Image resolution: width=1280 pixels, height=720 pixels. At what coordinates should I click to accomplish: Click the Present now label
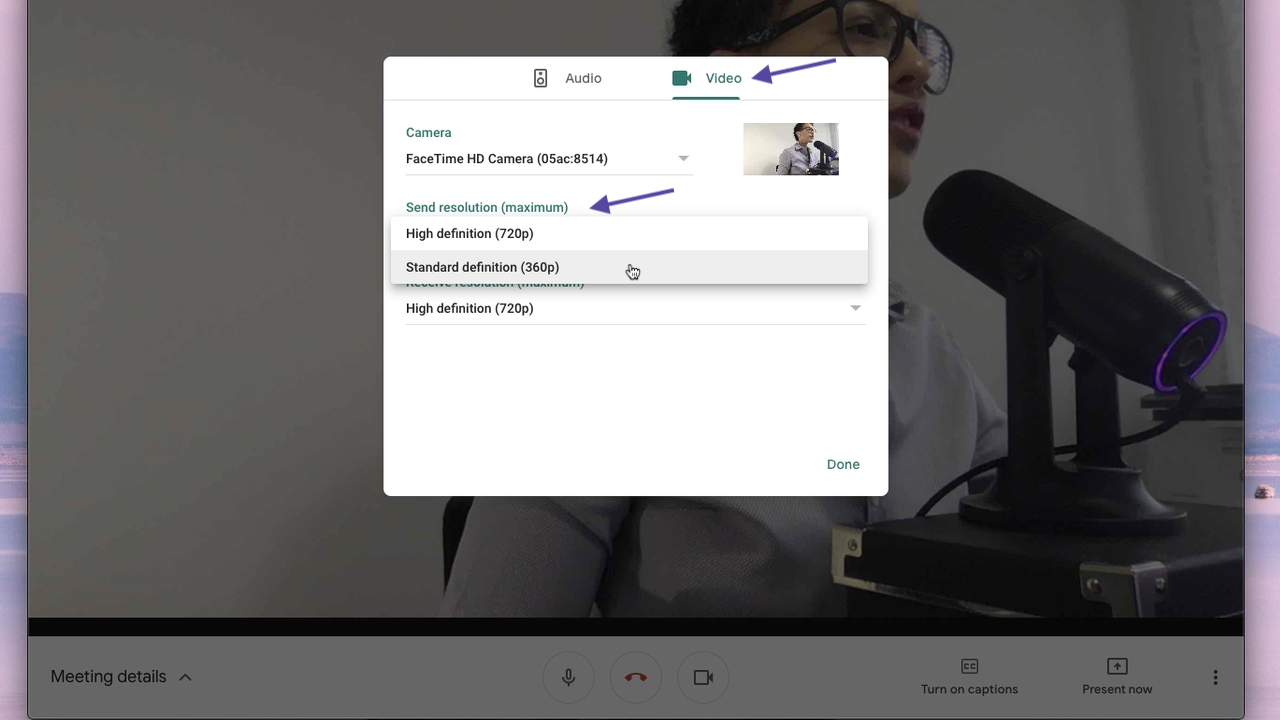(1117, 689)
